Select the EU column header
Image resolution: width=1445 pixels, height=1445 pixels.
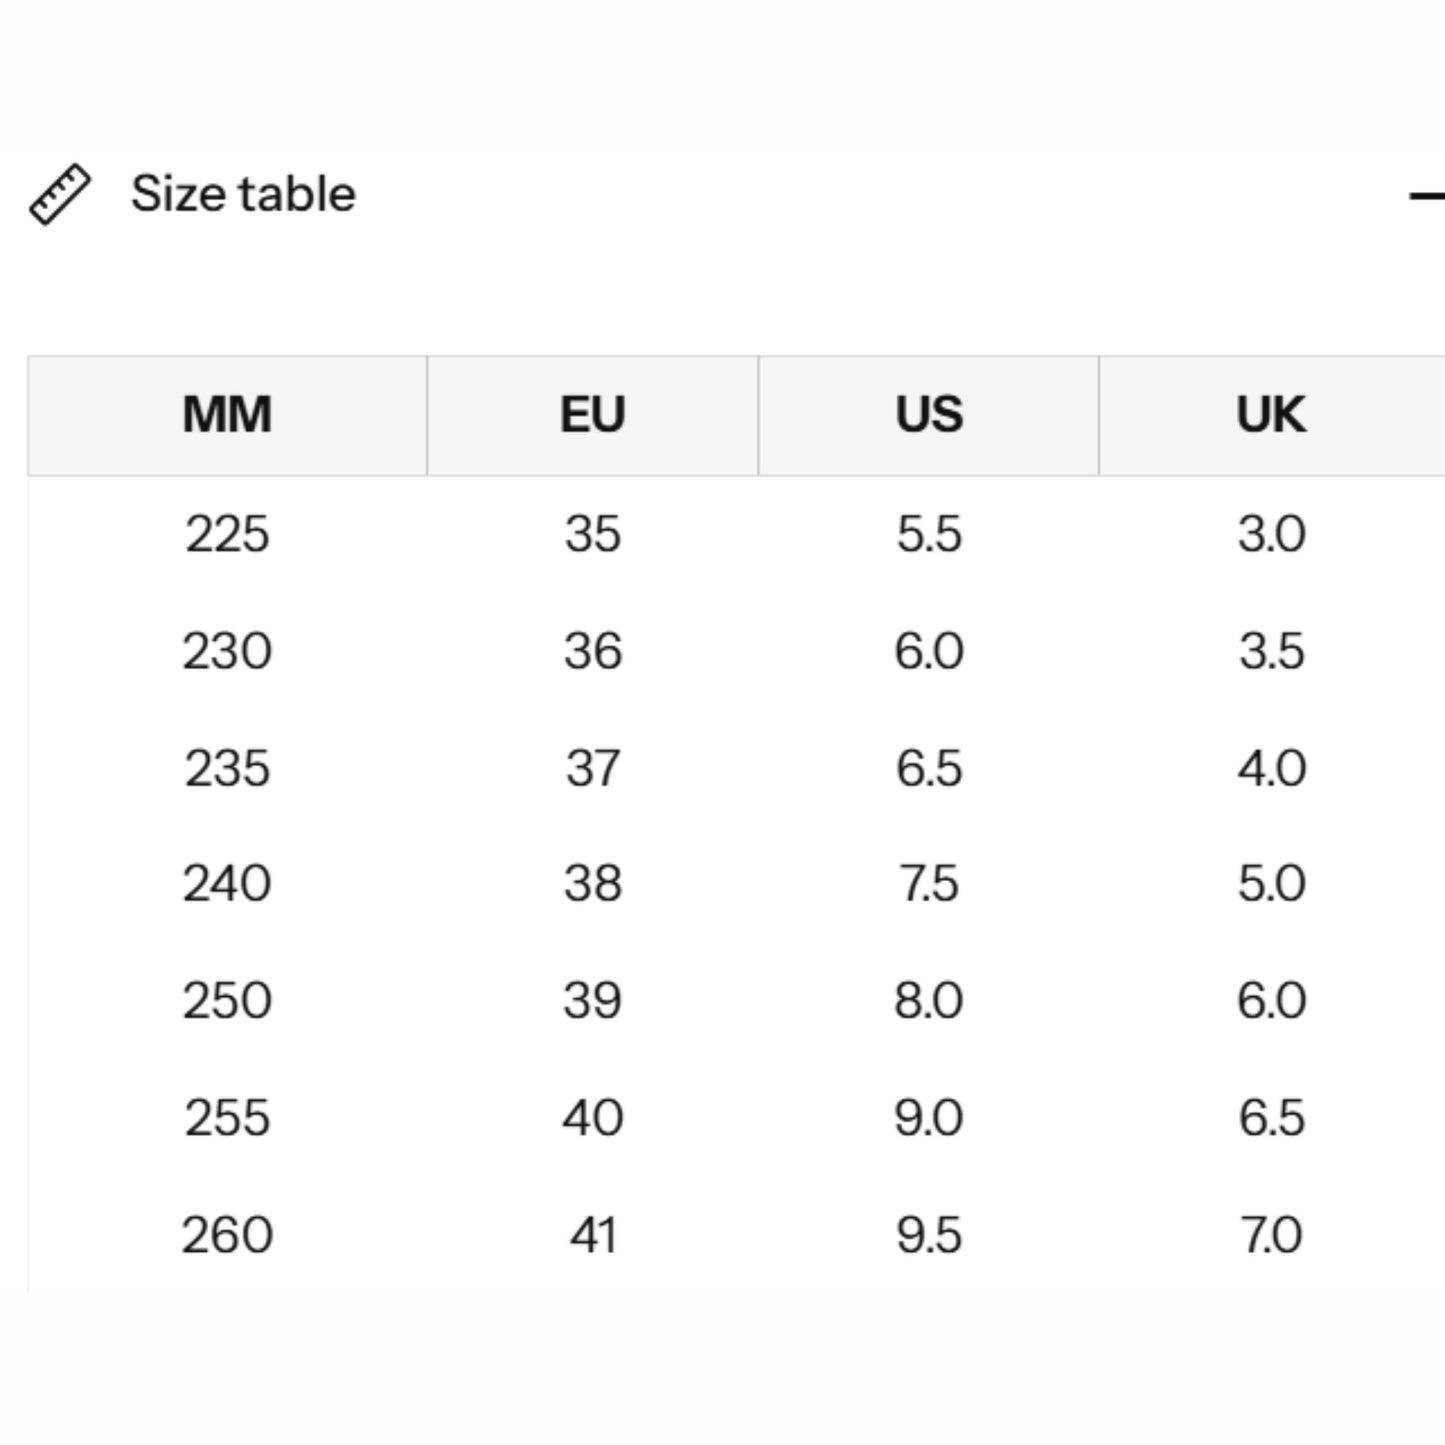[593, 415]
